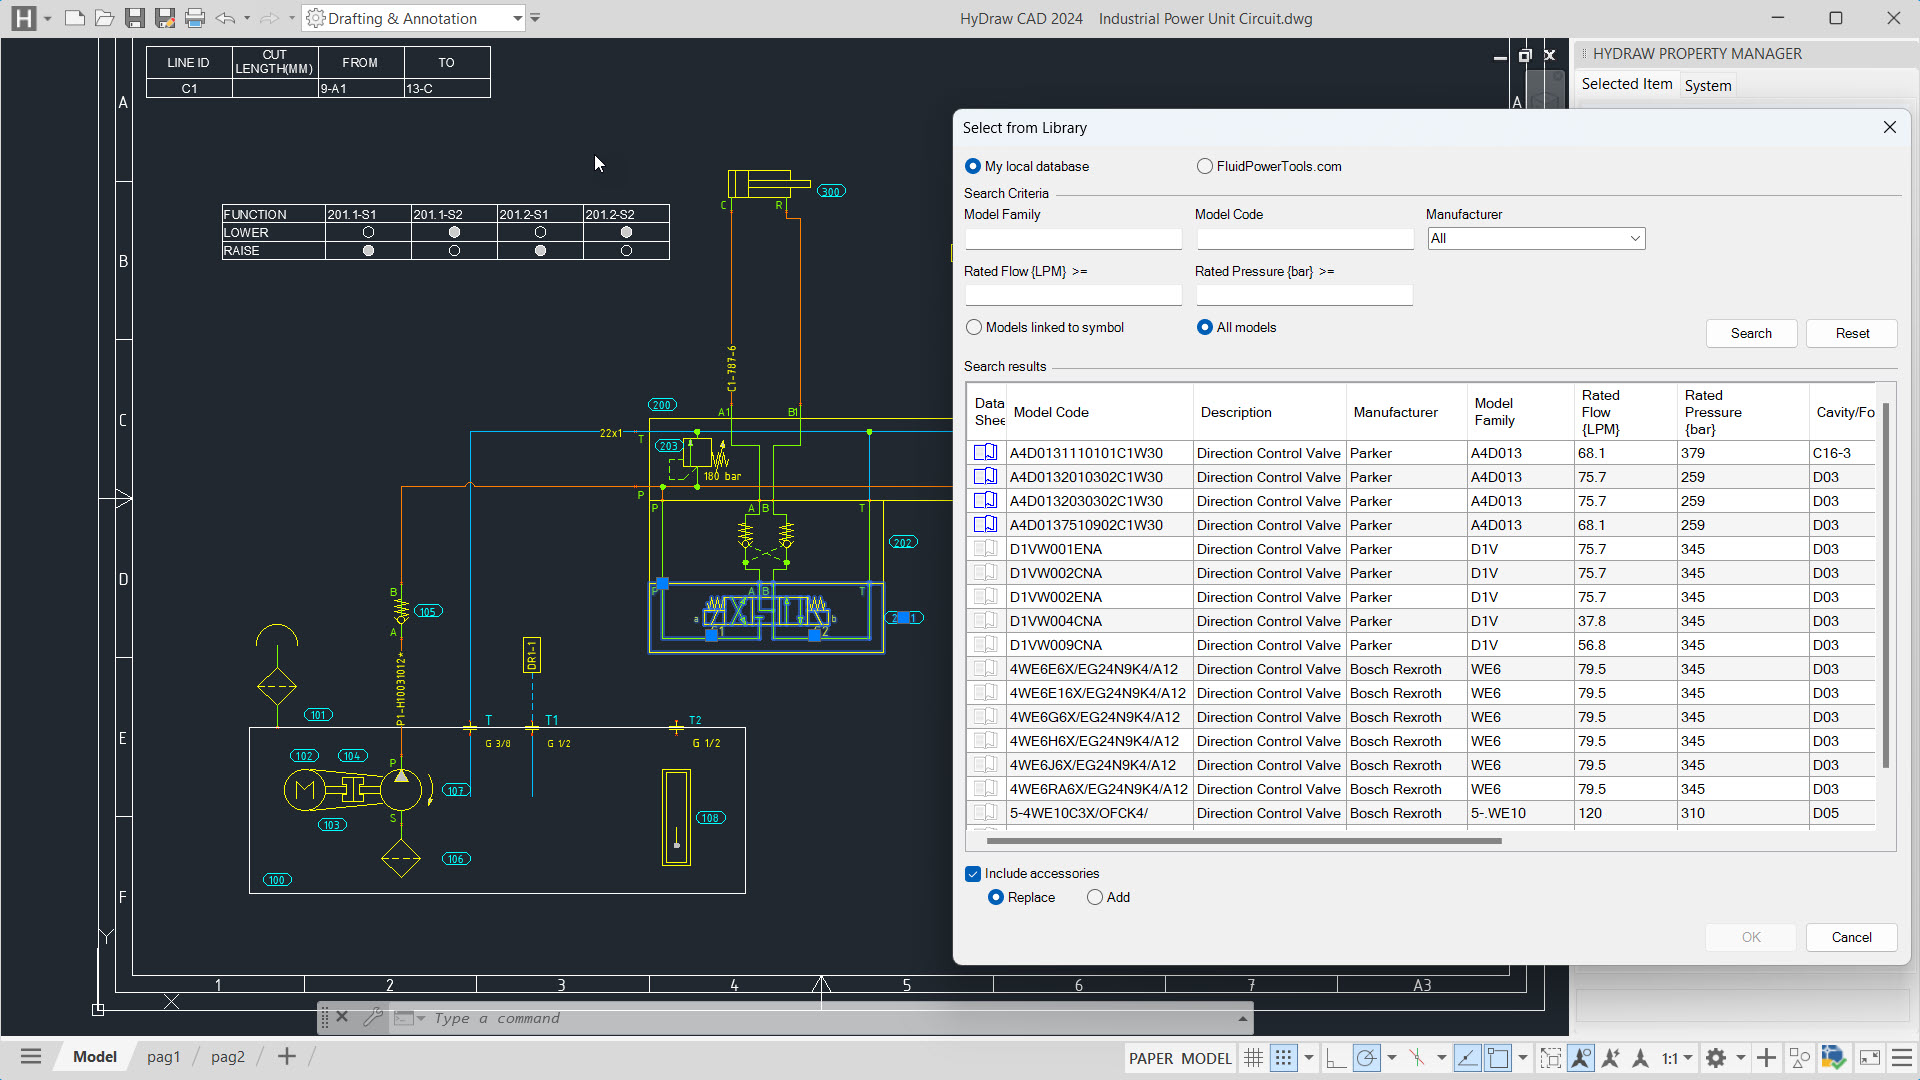Screen dimensions: 1920x1080
Task: Expand undo history dropdown arrow
Action: [247, 18]
